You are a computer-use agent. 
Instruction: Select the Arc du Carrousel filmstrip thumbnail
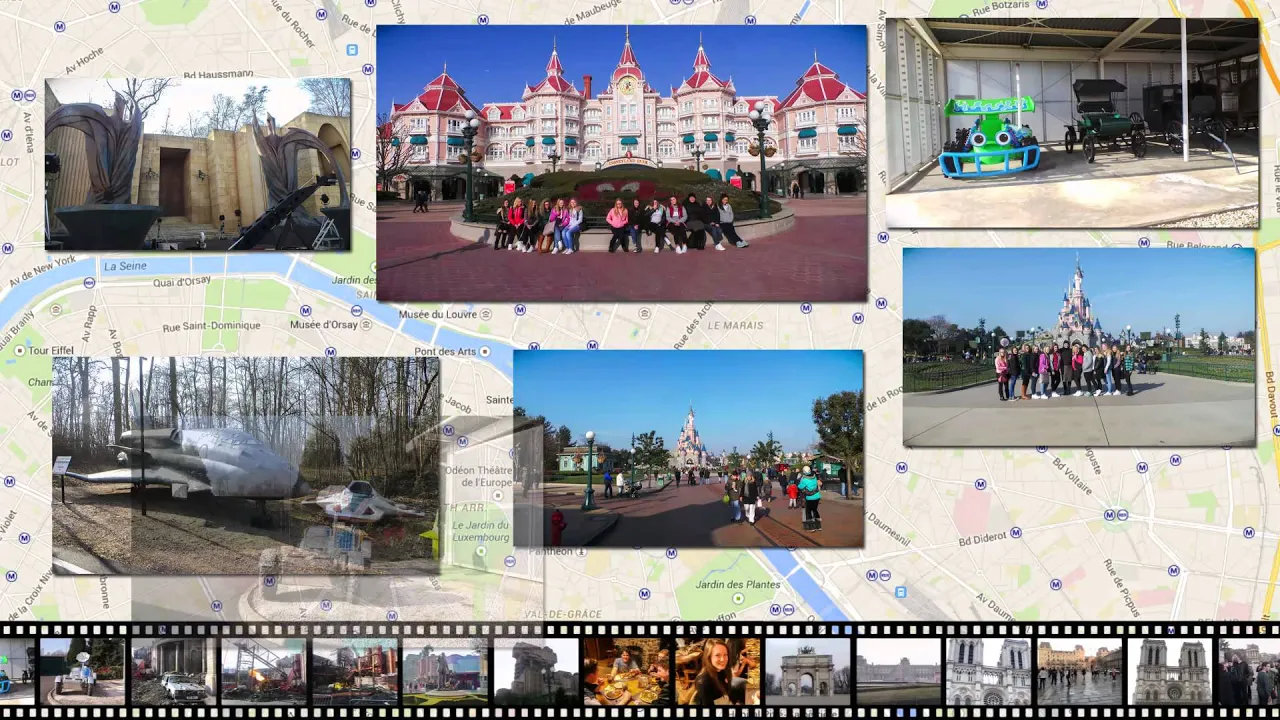[807, 671]
